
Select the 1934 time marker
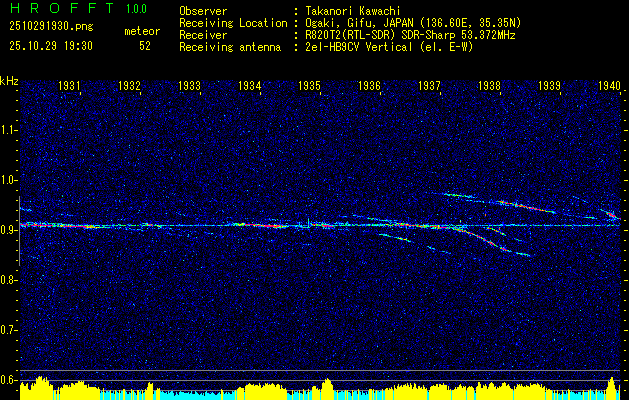pyautogui.click(x=249, y=85)
